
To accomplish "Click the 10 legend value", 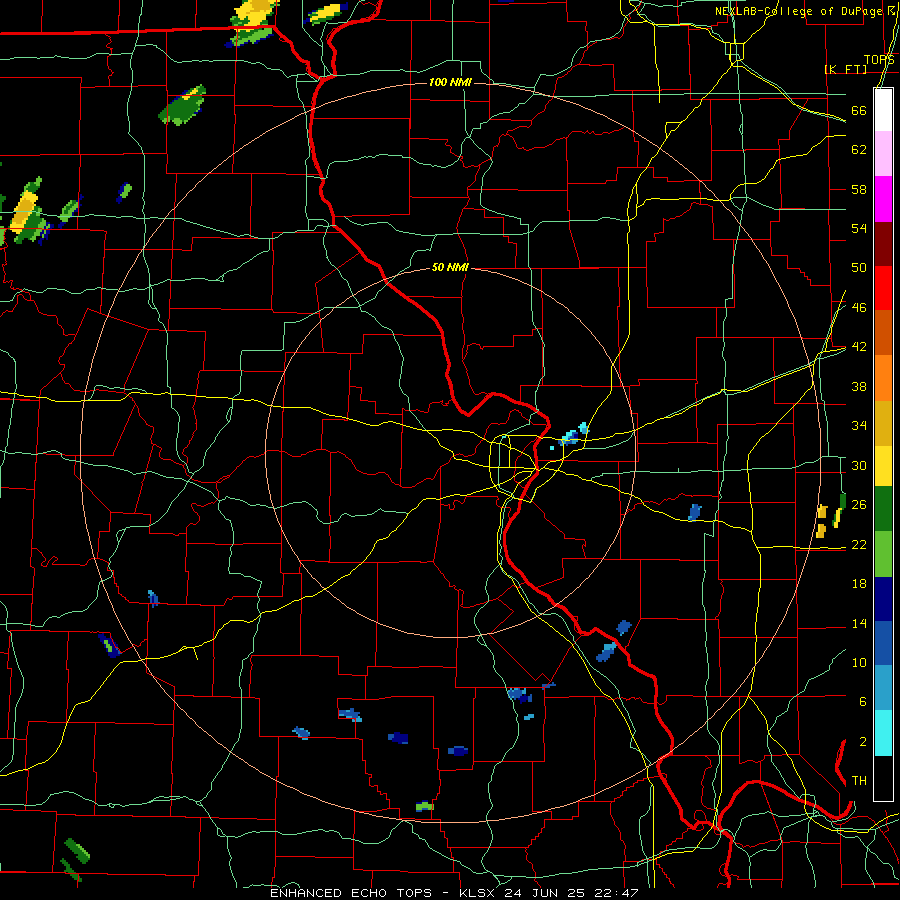I will pos(859,662).
